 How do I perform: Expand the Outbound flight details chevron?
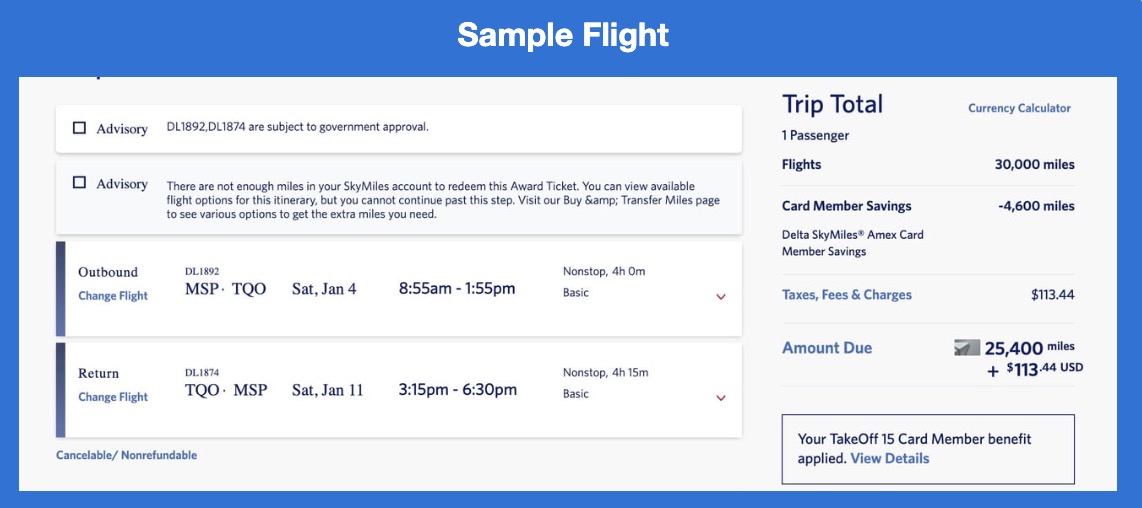pyautogui.click(x=721, y=296)
